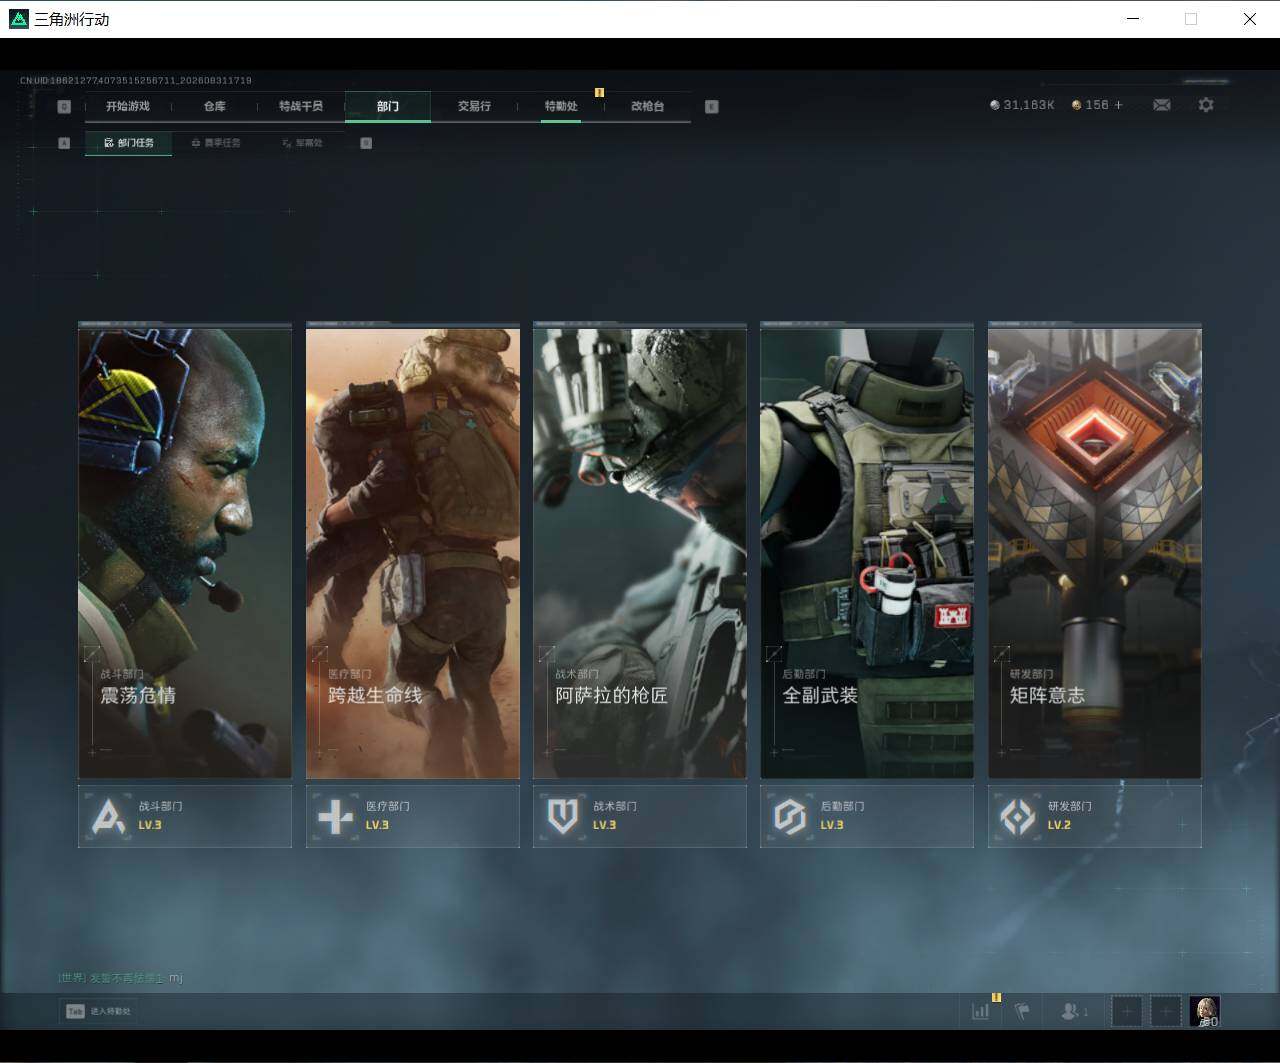Minimize the 三角洲行动 window
1280x1063 pixels.
(1133, 19)
